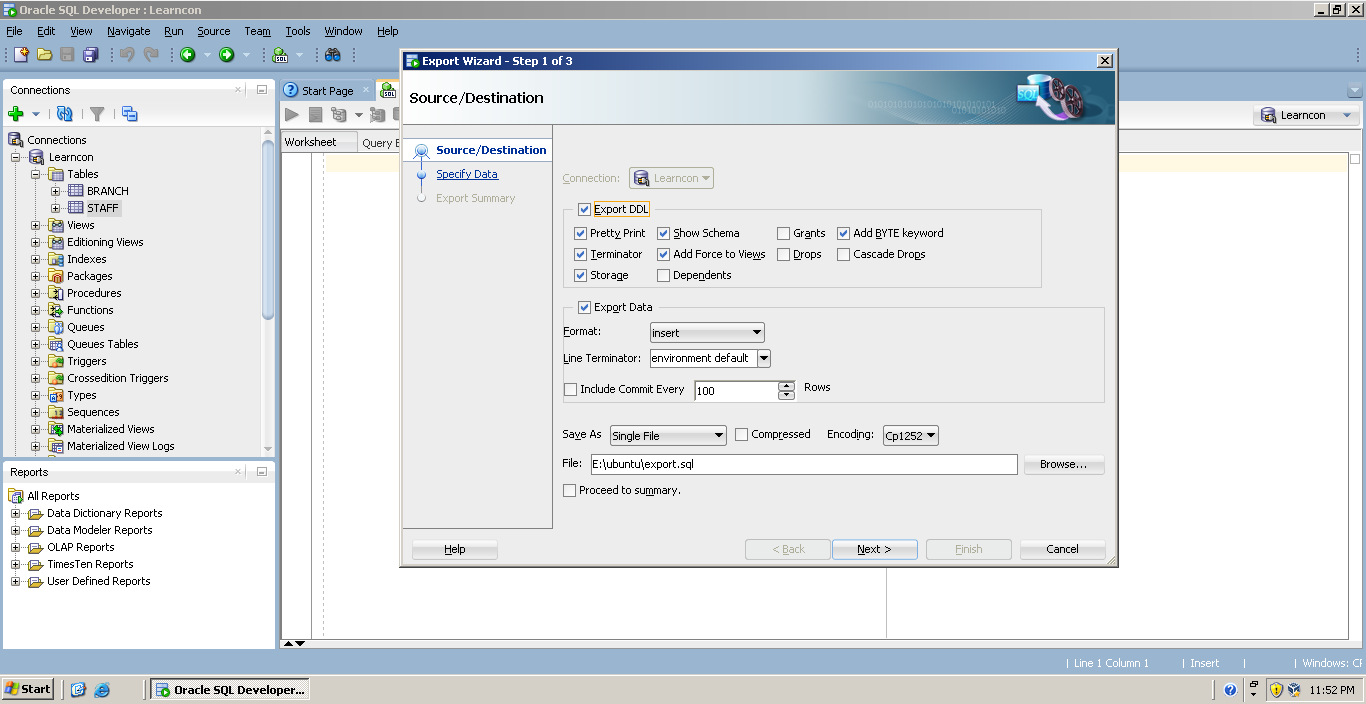Click the Collapse All icon in Connections
Image resolution: width=1366 pixels, height=704 pixels.
129,114
